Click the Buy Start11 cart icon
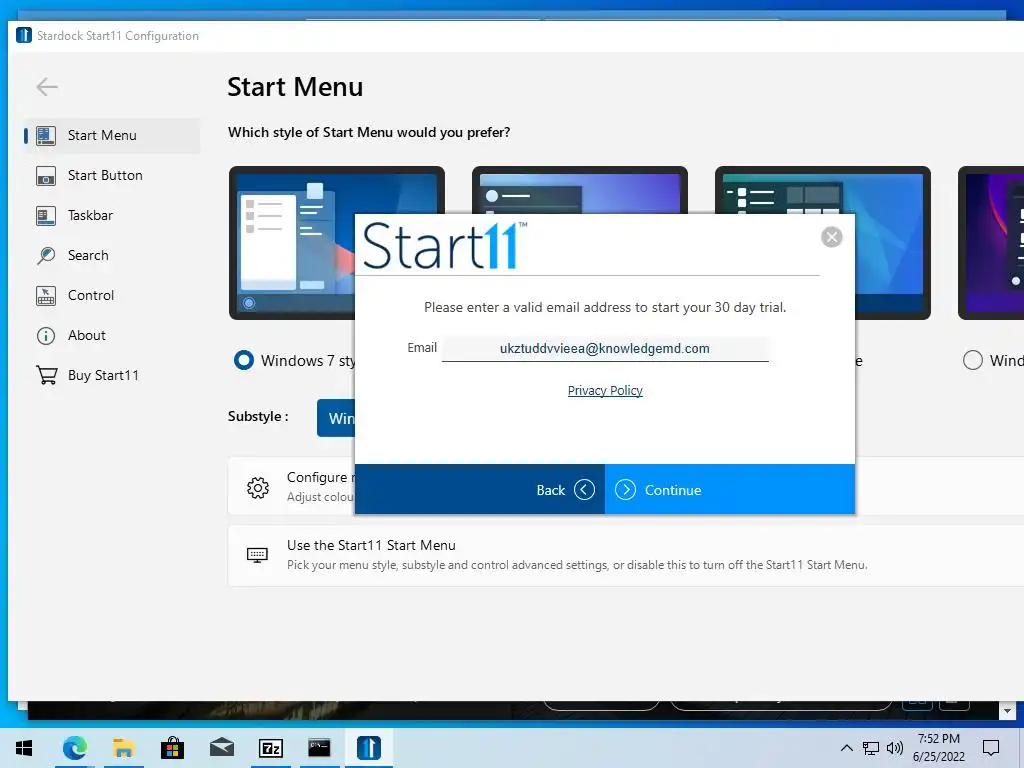This screenshot has height=768, width=1024. 46,375
